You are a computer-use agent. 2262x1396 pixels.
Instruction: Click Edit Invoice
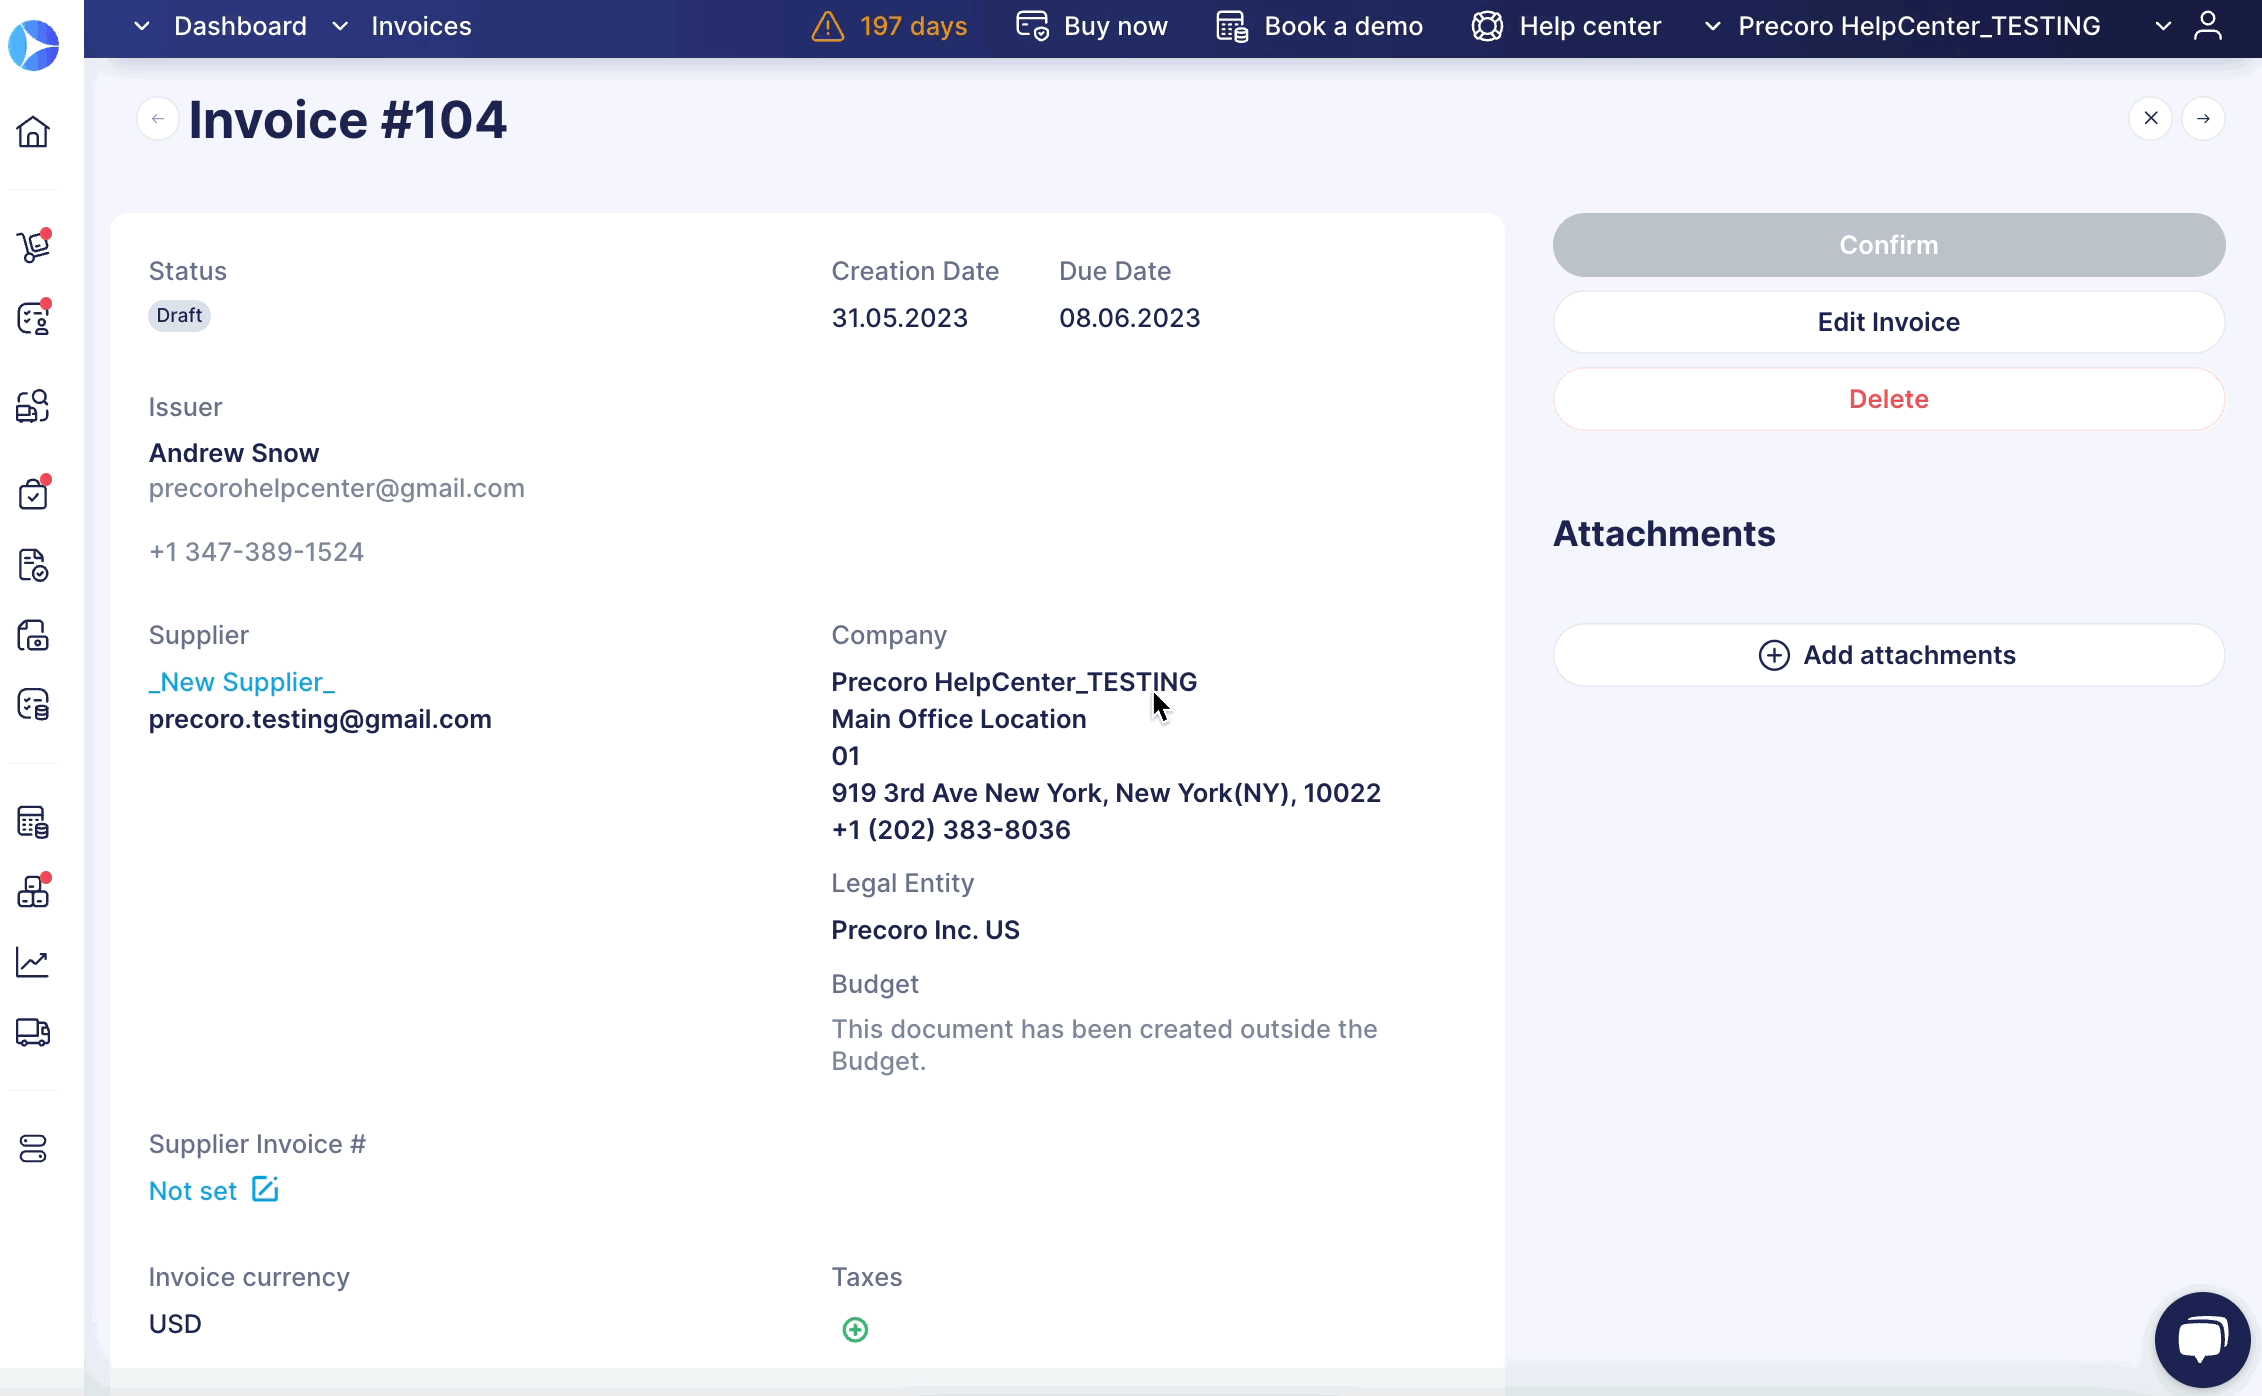(x=1888, y=322)
